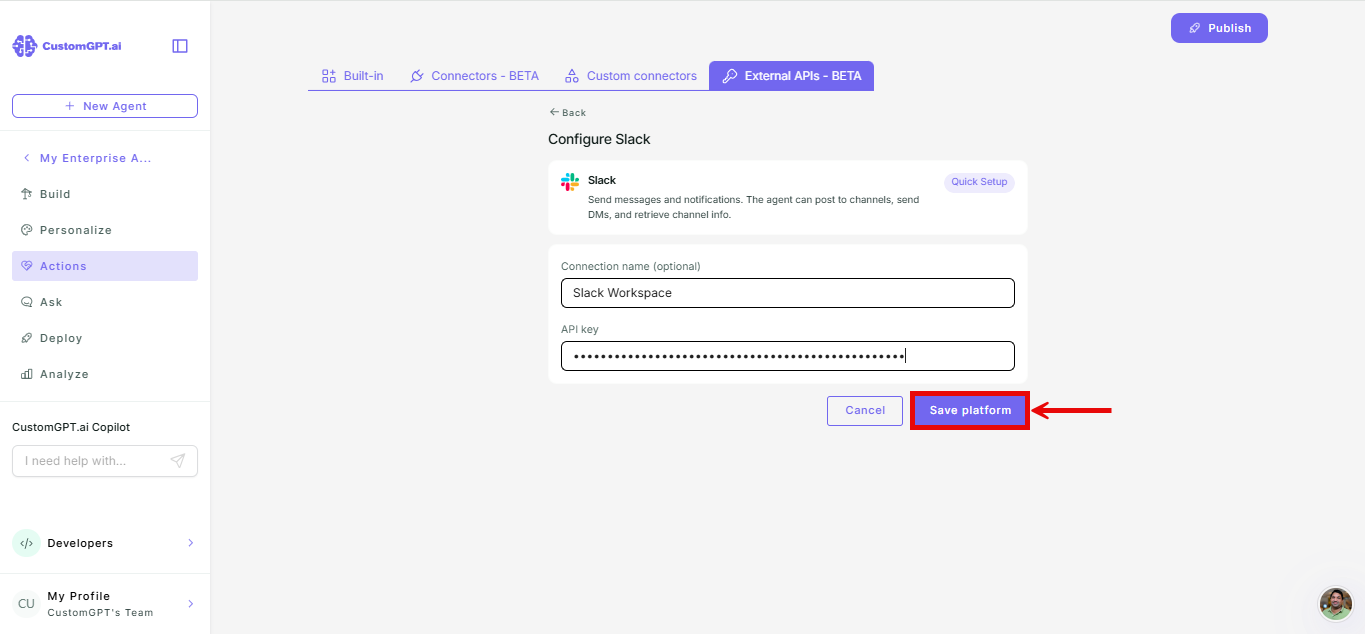Open Analyze in the sidebar

105,374
